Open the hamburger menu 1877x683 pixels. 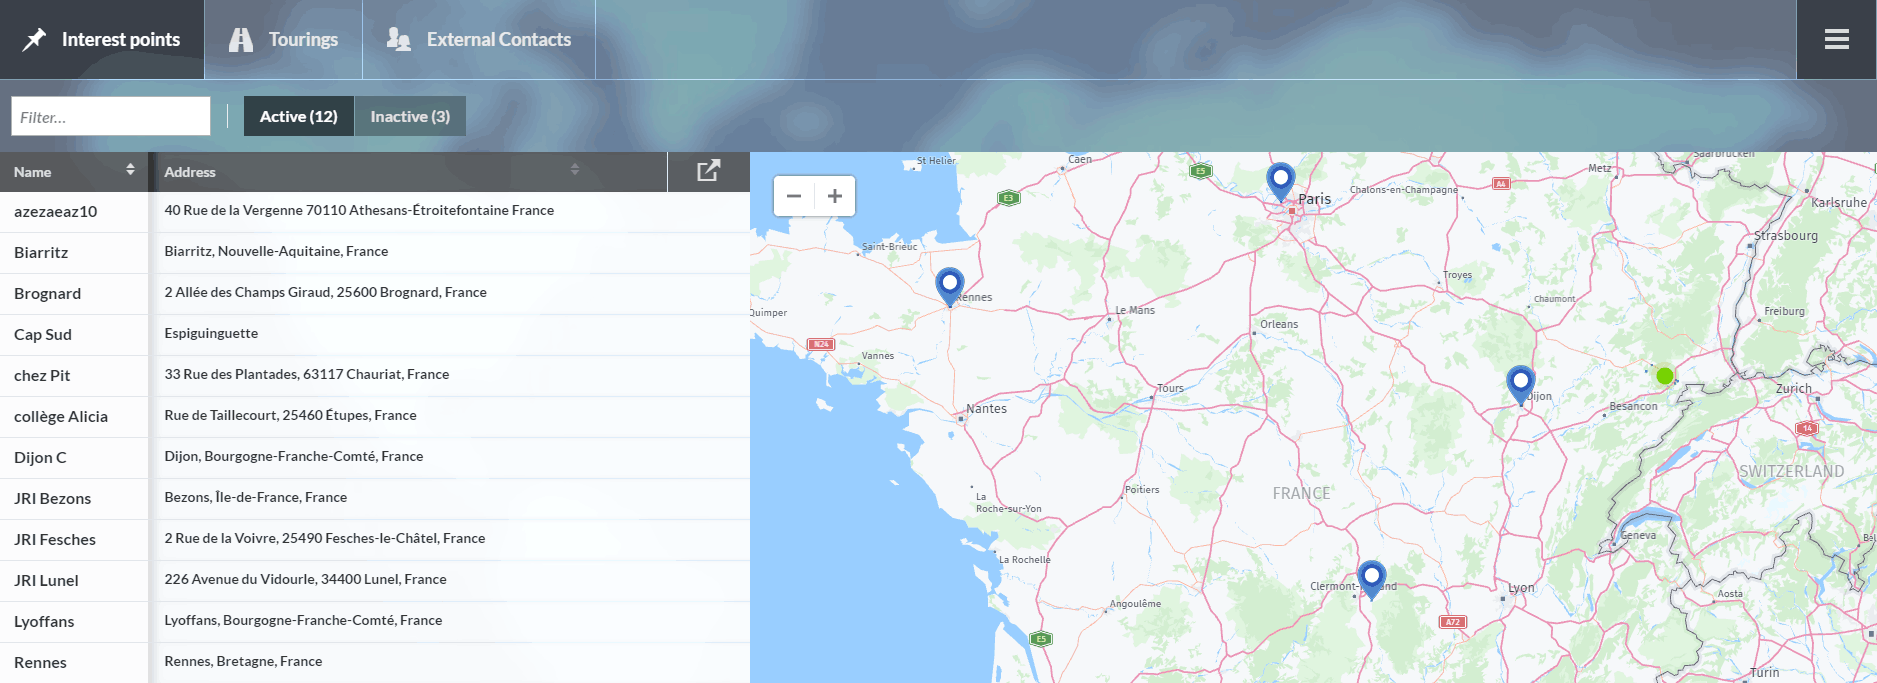click(x=1836, y=39)
